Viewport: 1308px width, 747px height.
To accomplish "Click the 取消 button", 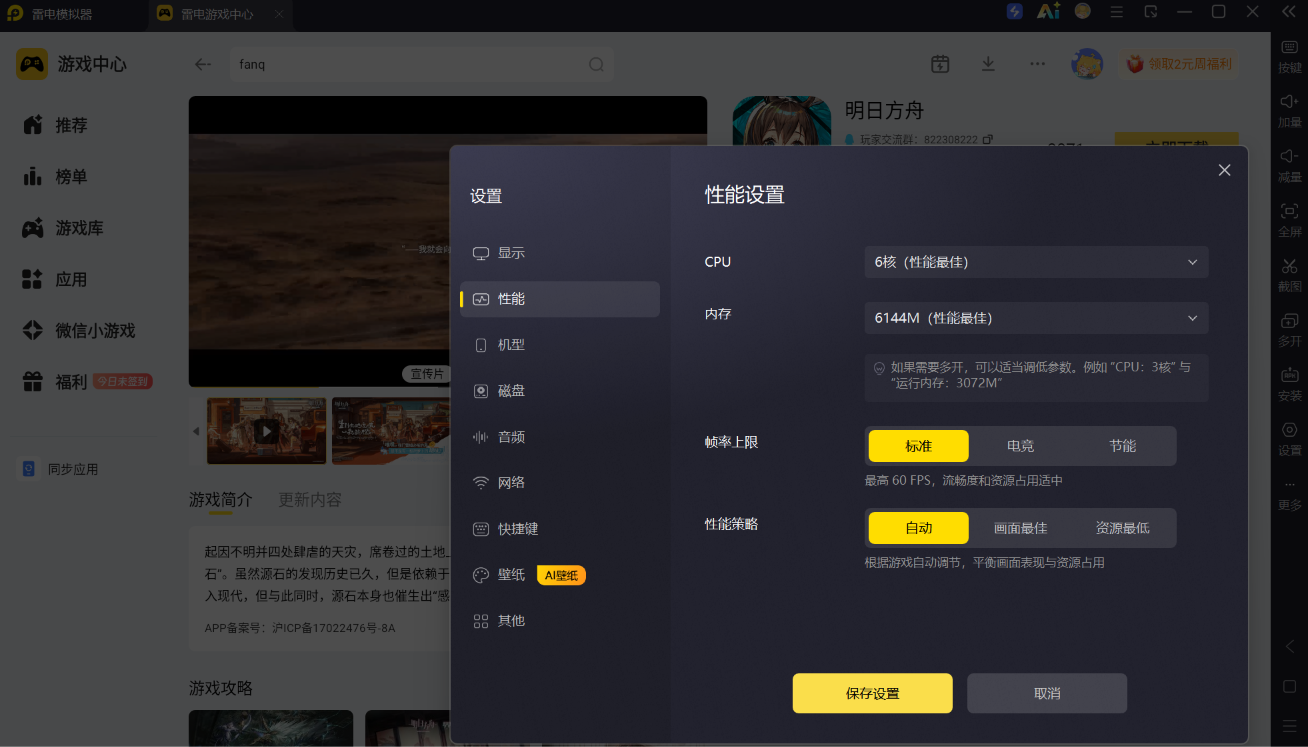I will tap(1047, 693).
